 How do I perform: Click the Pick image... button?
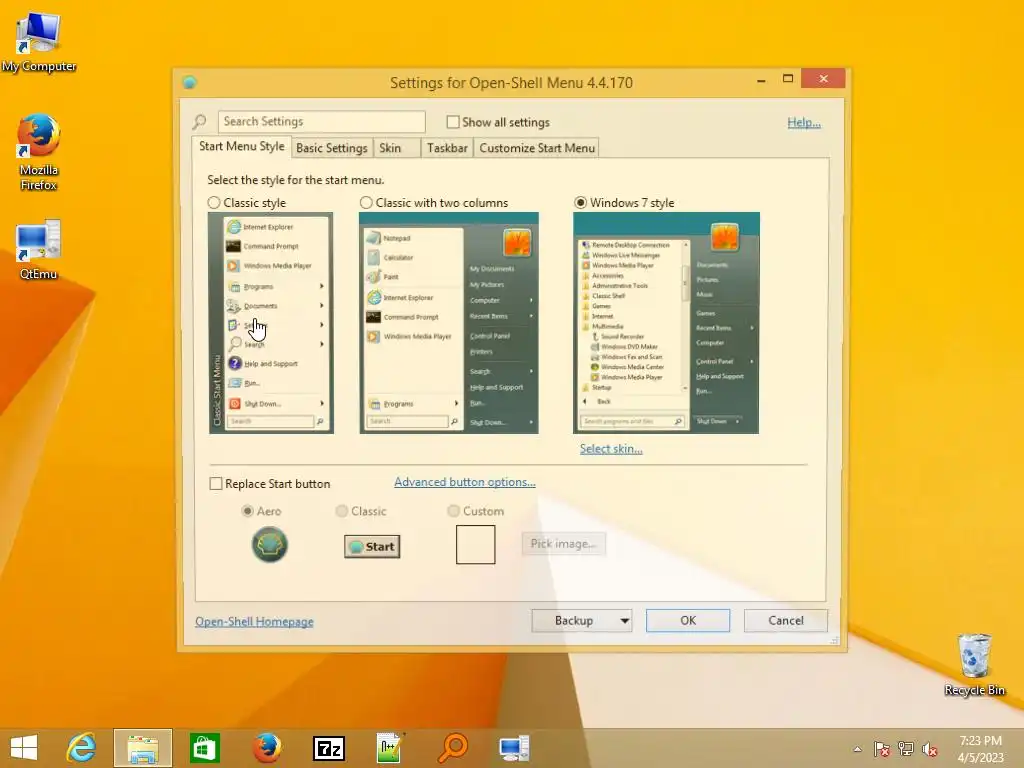564,544
